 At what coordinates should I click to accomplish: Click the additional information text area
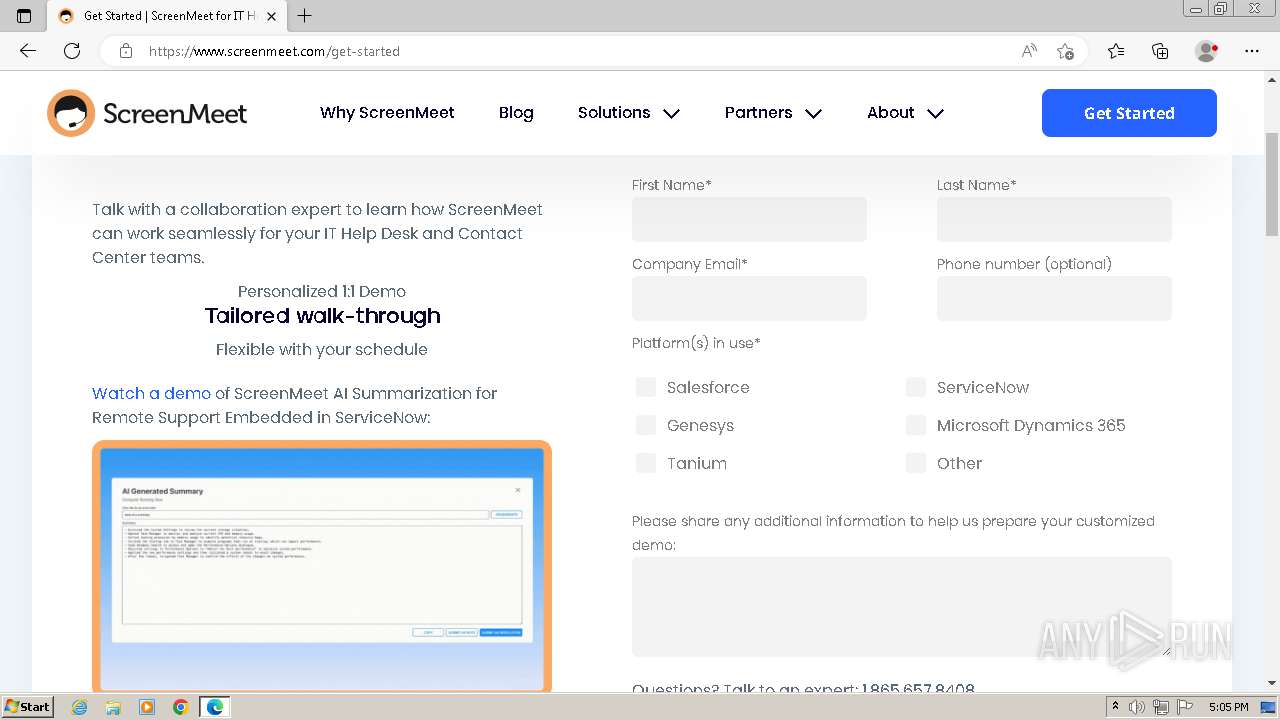[x=902, y=607]
